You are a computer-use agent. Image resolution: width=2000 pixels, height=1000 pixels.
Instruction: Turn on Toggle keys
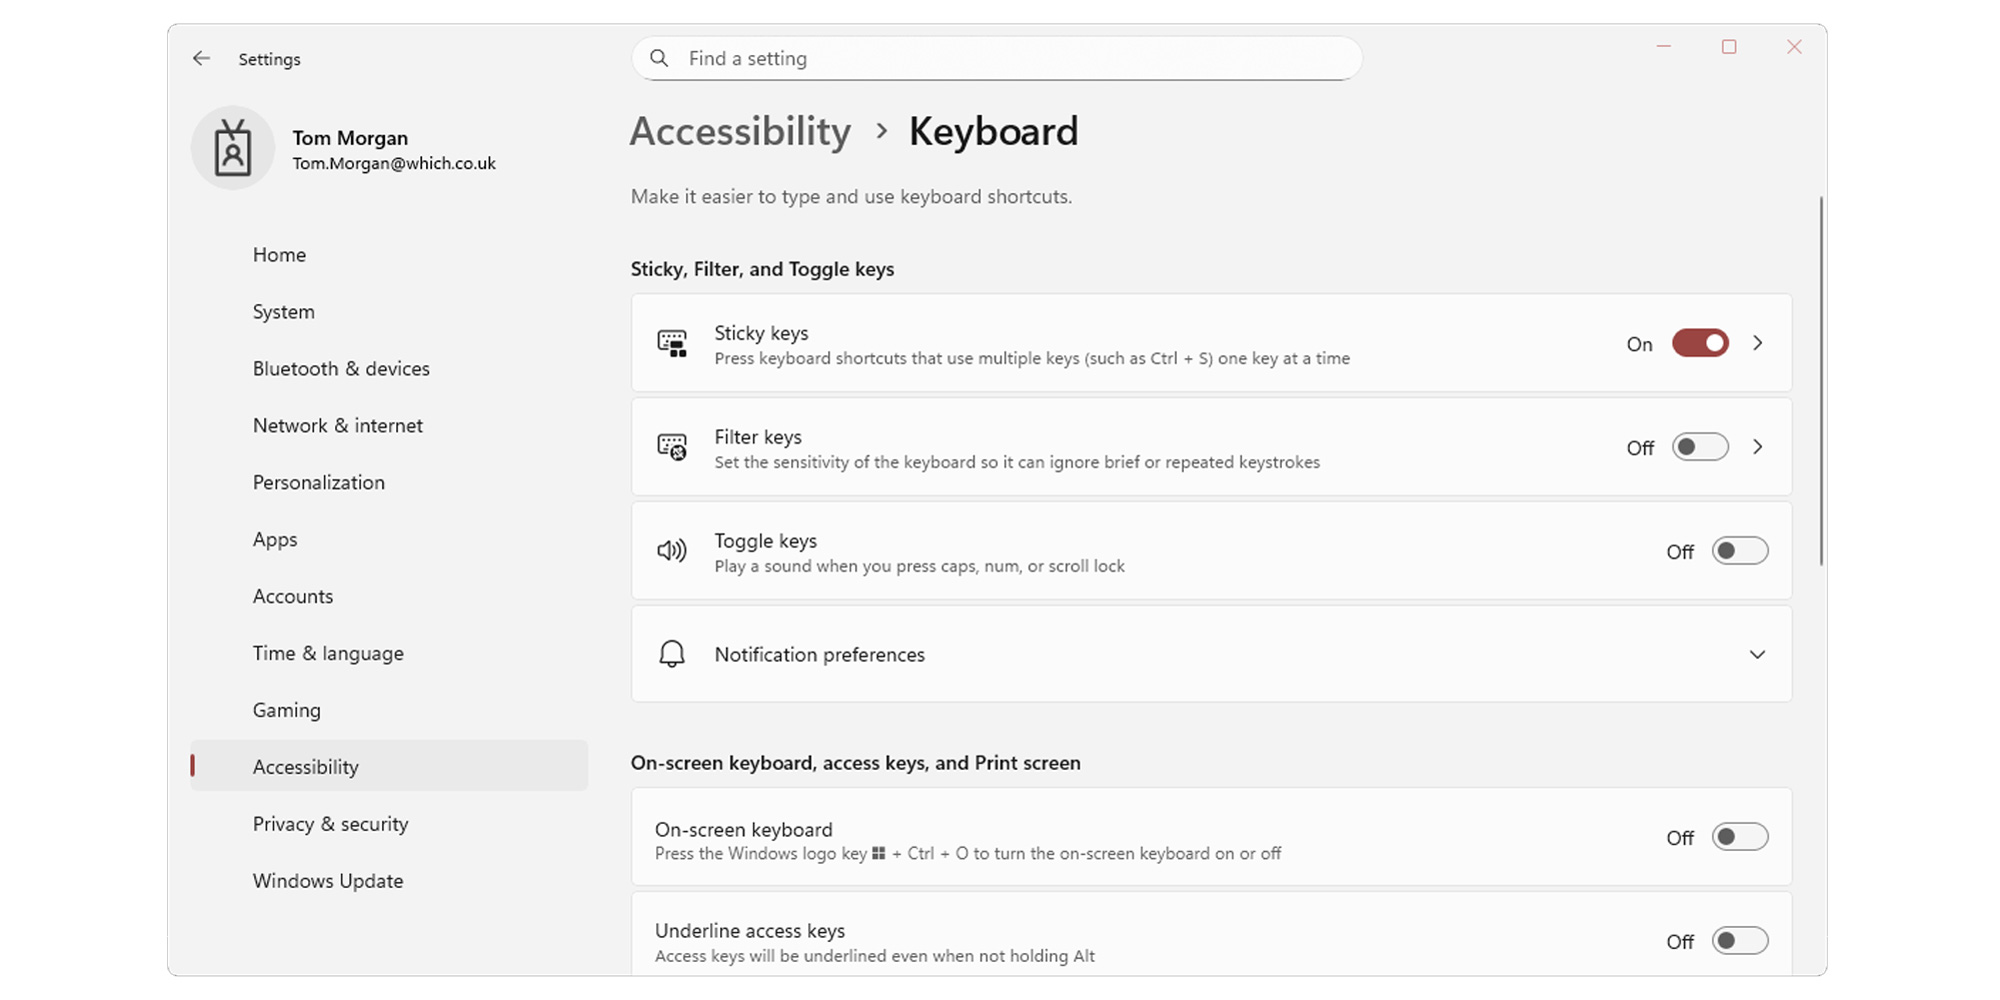pyautogui.click(x=1740, y=551)
